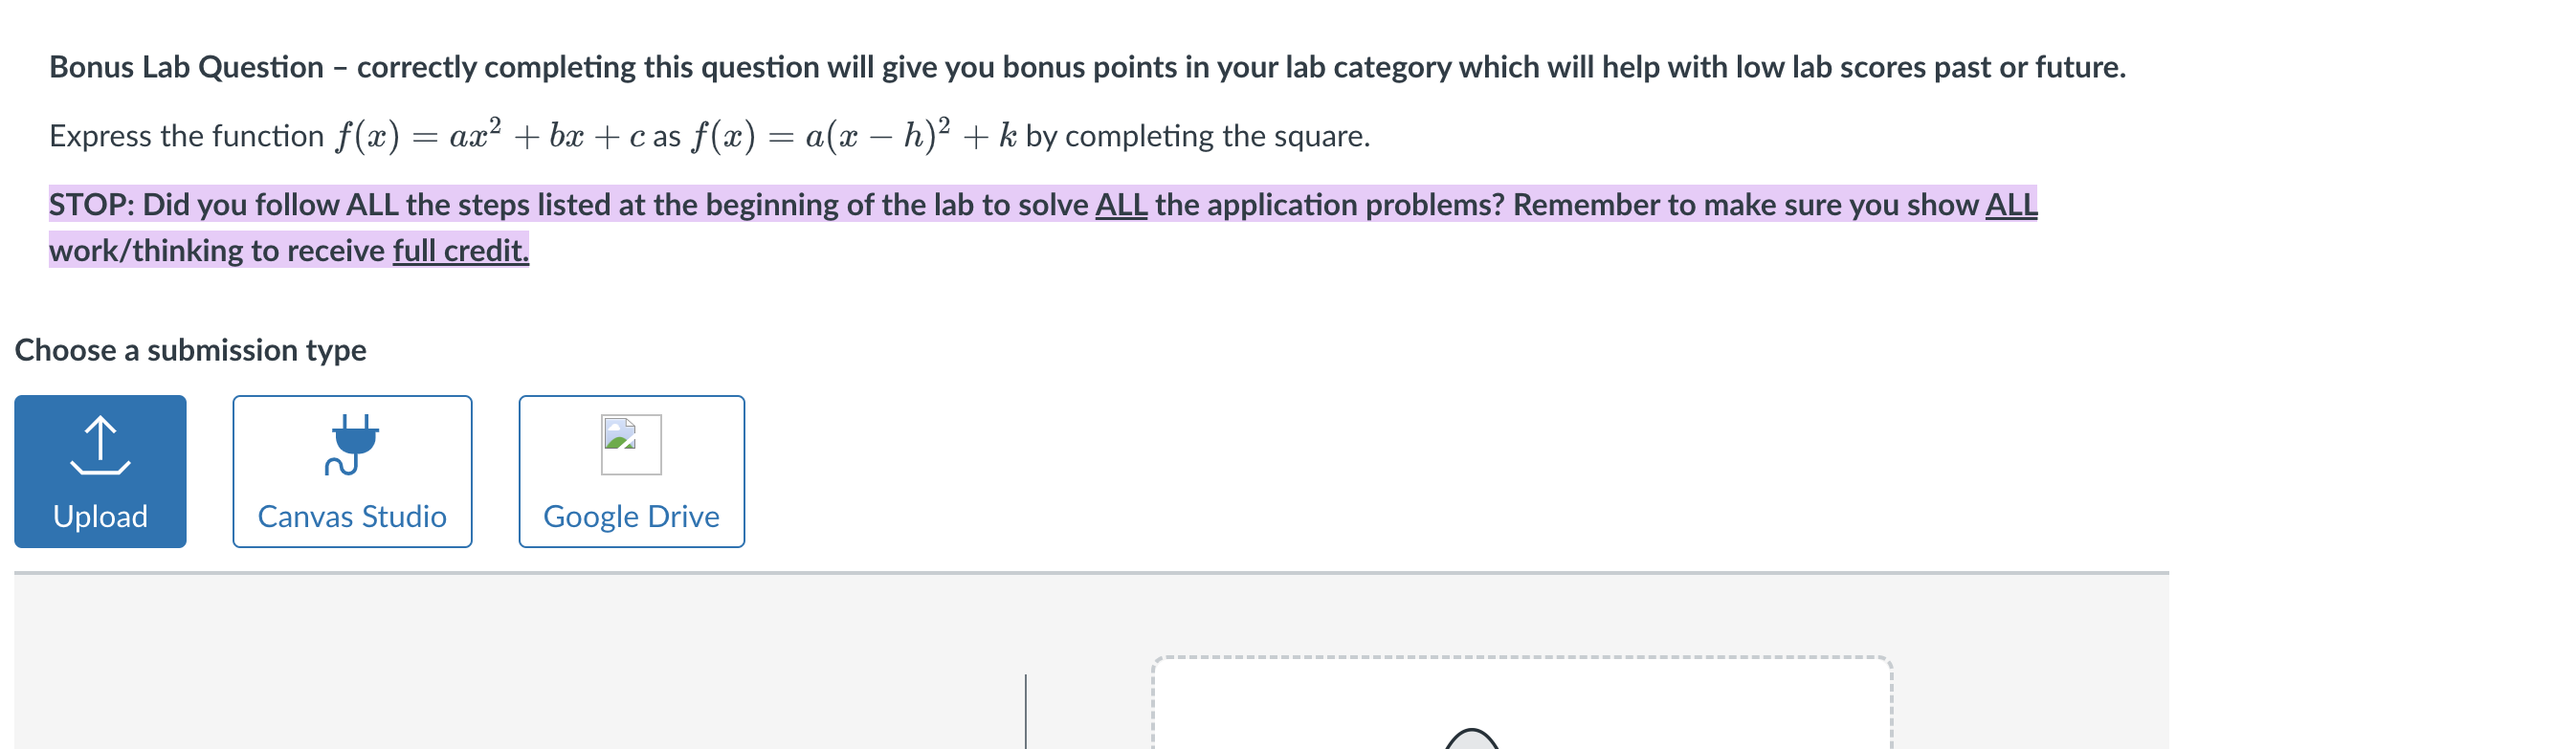
Task: Switch to the Canvas Studio submission type
Action: point(352,470)
